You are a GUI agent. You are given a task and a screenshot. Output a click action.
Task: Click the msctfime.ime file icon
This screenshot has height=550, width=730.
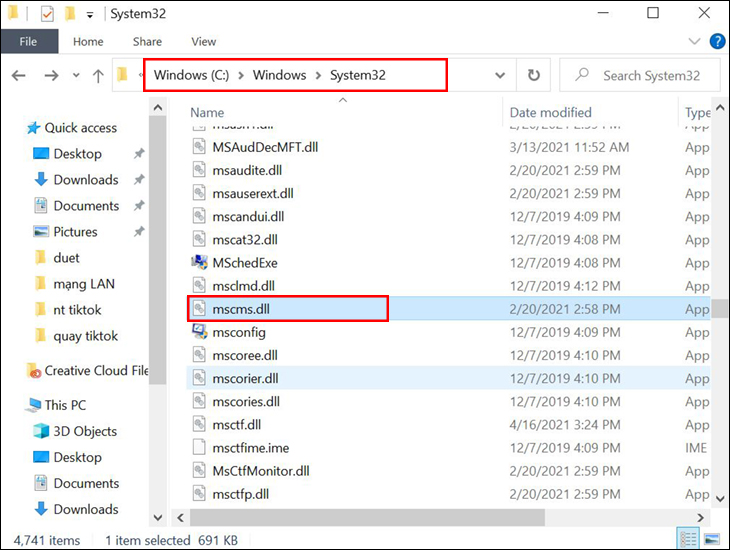(x=199, y=448)
